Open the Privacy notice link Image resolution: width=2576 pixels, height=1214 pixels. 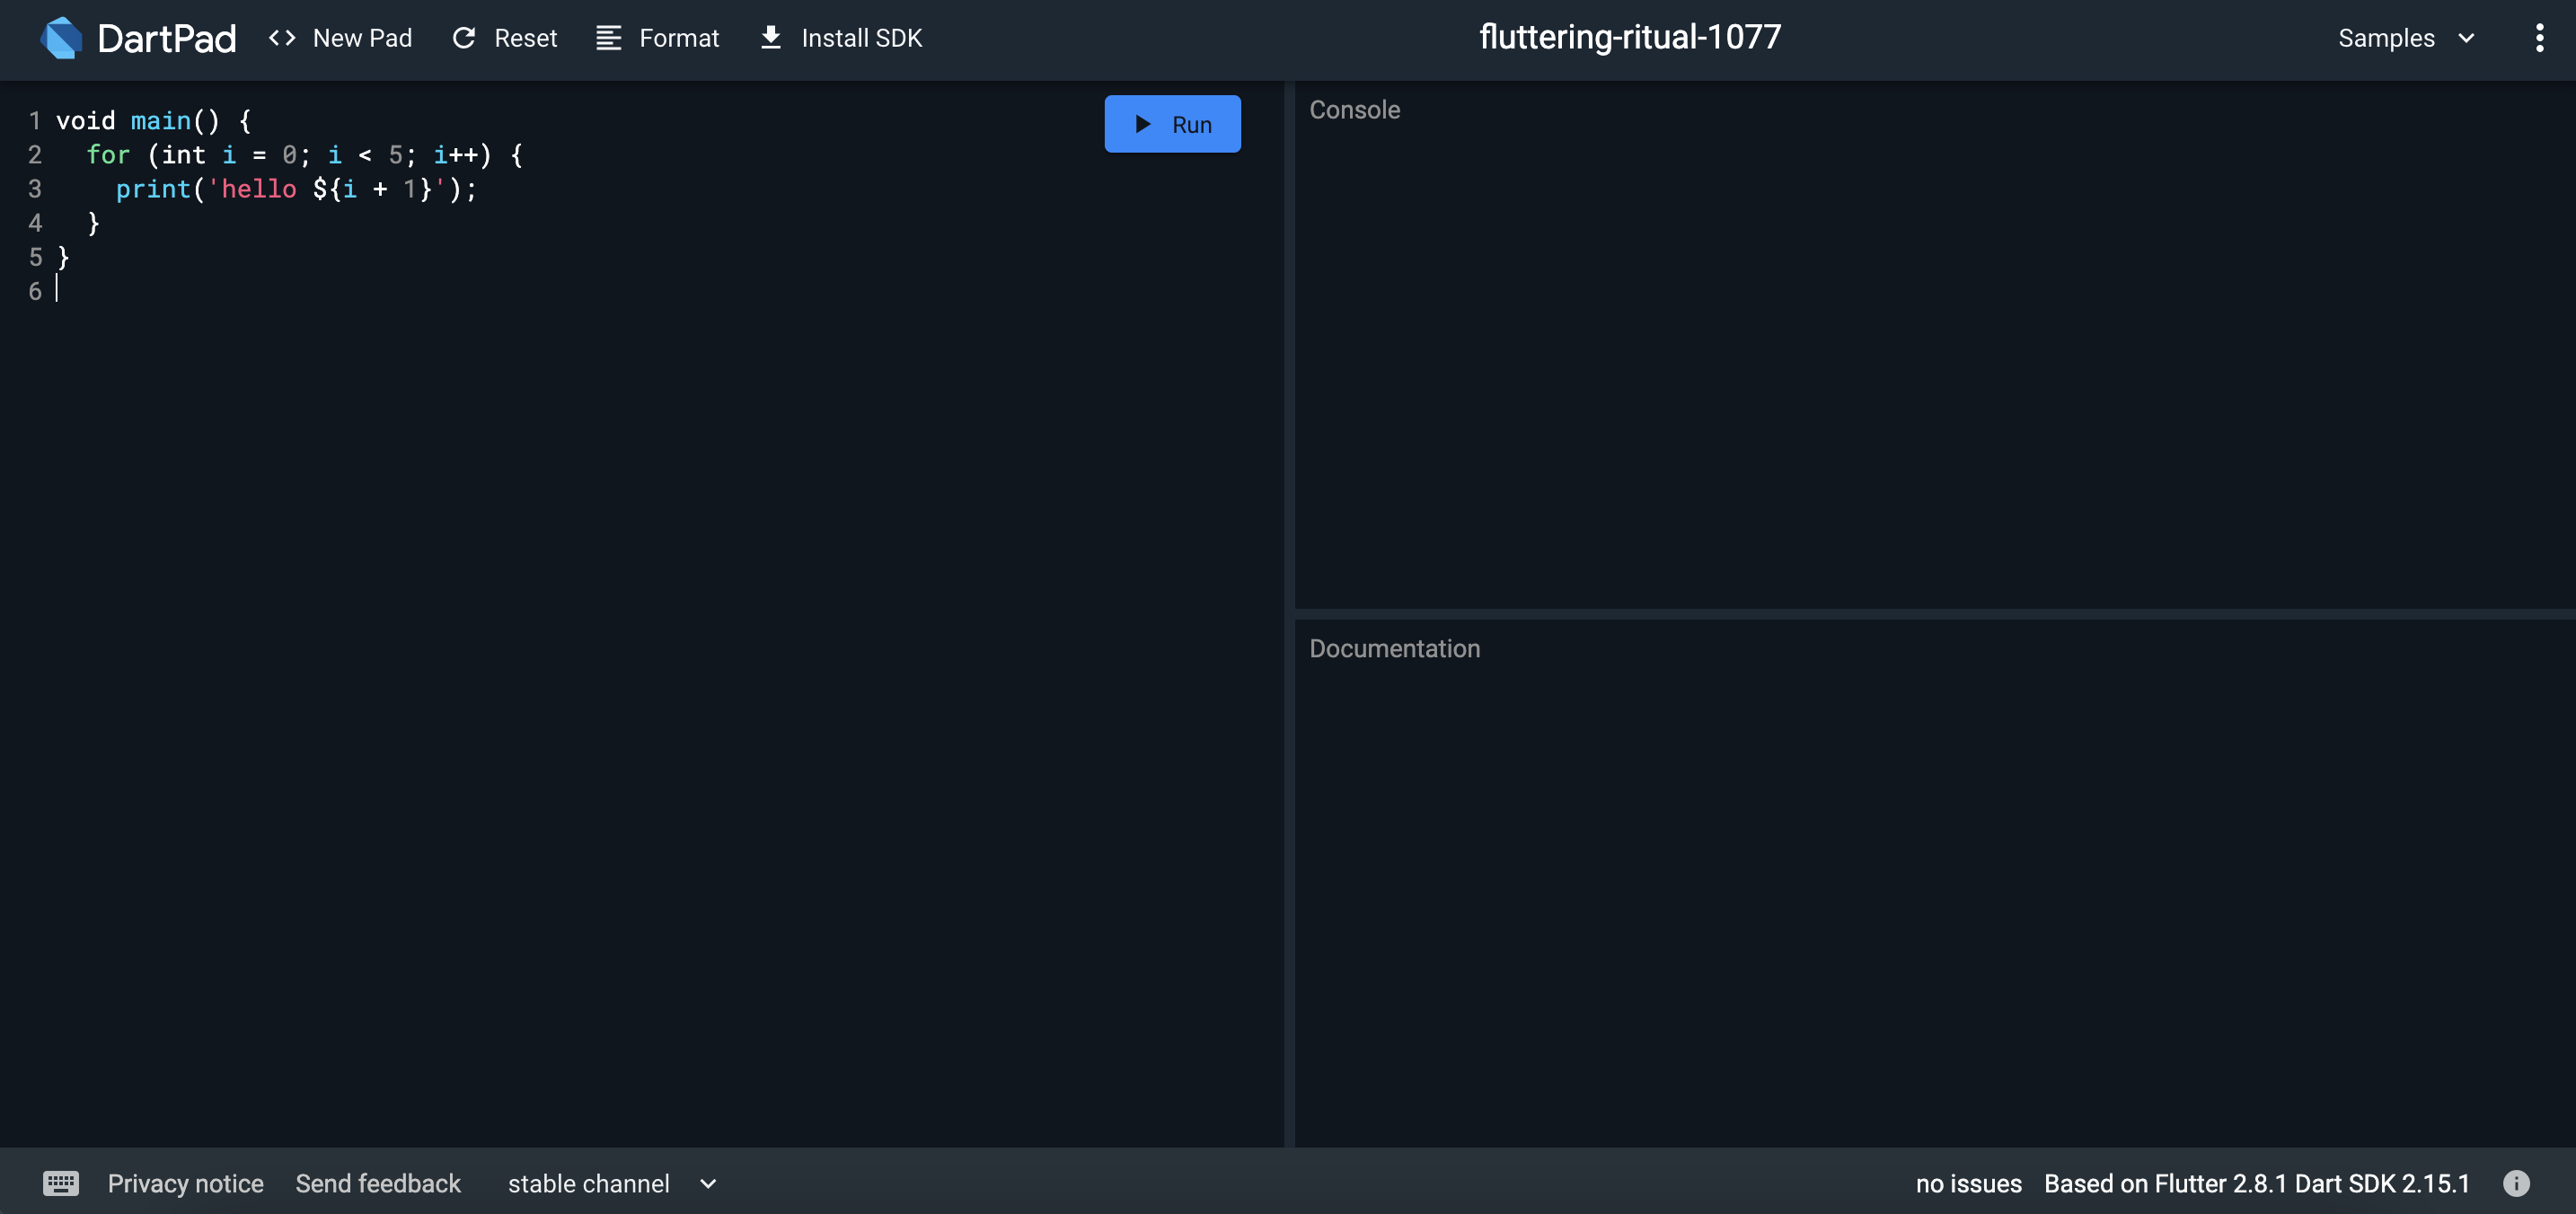tap(185, 1183)
